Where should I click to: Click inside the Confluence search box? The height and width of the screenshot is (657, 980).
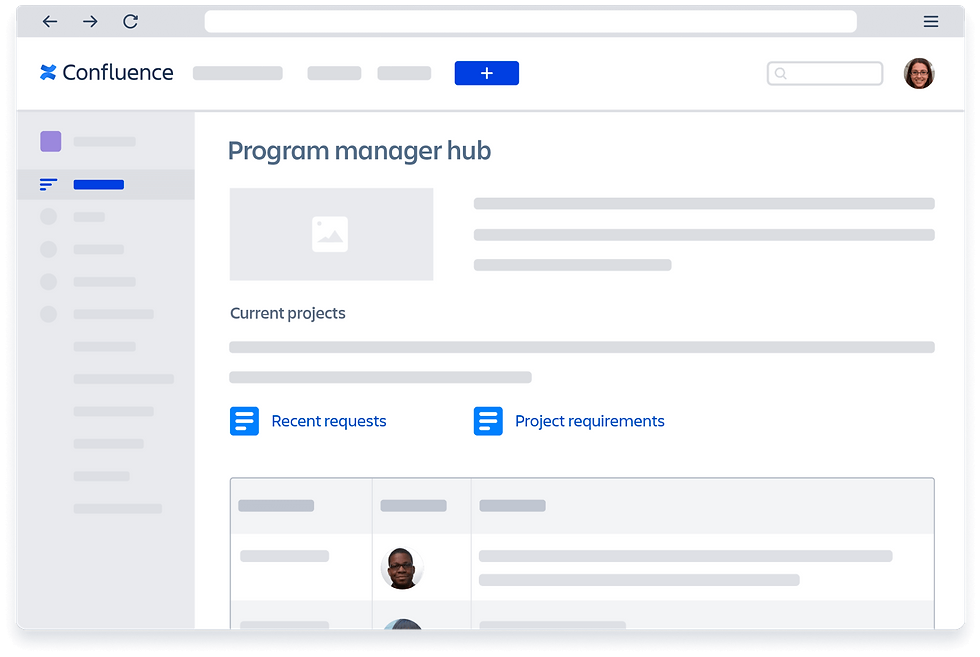(825, 73)
